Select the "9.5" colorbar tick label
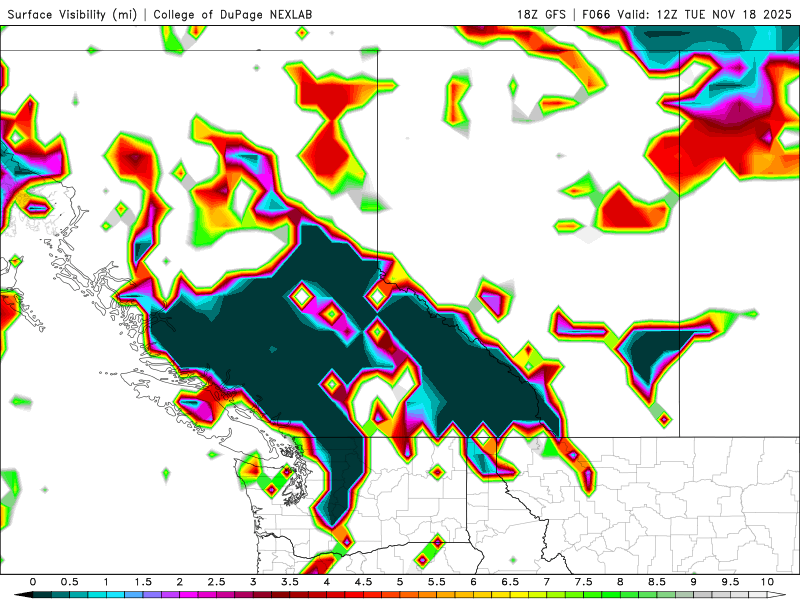Image resolution: width=800 pixels, height=600 pixels. [731, 582]
